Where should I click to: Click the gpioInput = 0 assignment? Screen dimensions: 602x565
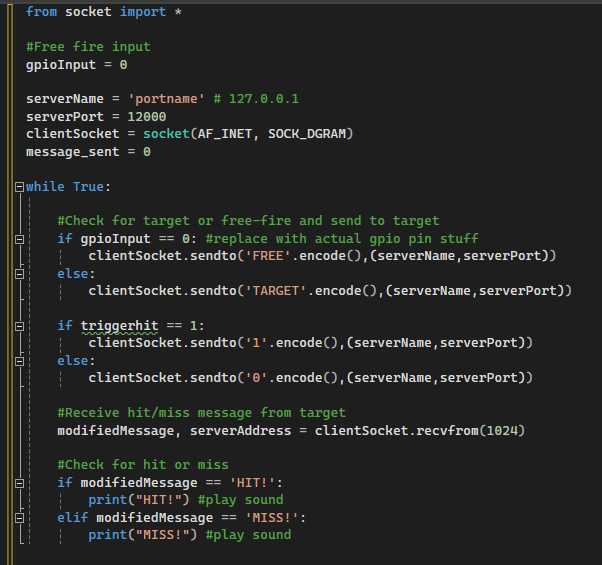pyautogui.click(x=76, y=64)
